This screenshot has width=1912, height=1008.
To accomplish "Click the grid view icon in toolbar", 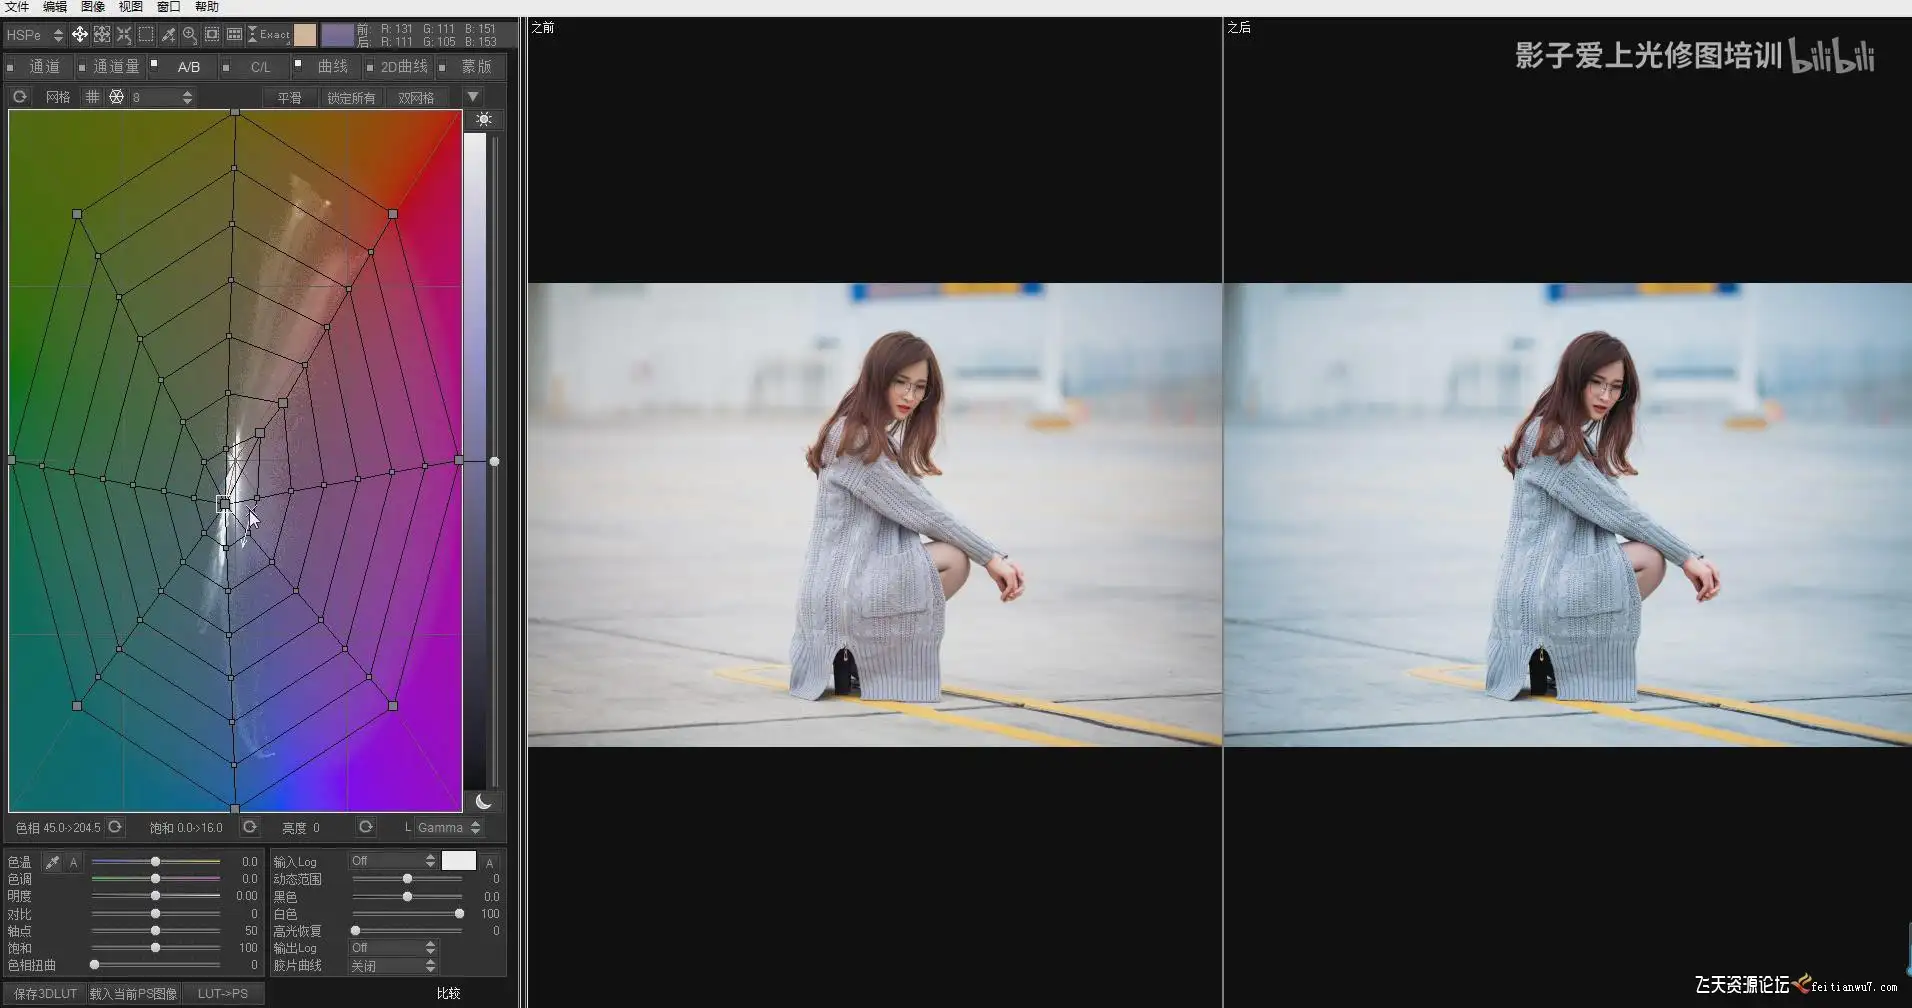I will tap(234, 35).
